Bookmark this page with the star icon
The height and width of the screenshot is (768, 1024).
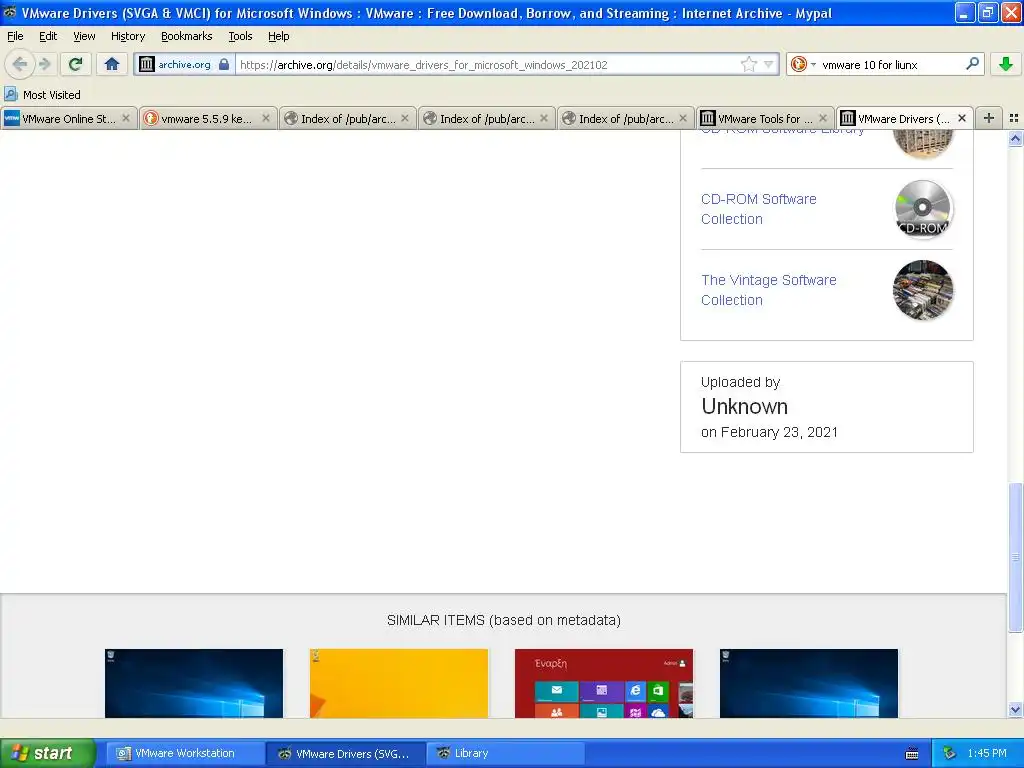pyautogui.click(x=748, y=64)
